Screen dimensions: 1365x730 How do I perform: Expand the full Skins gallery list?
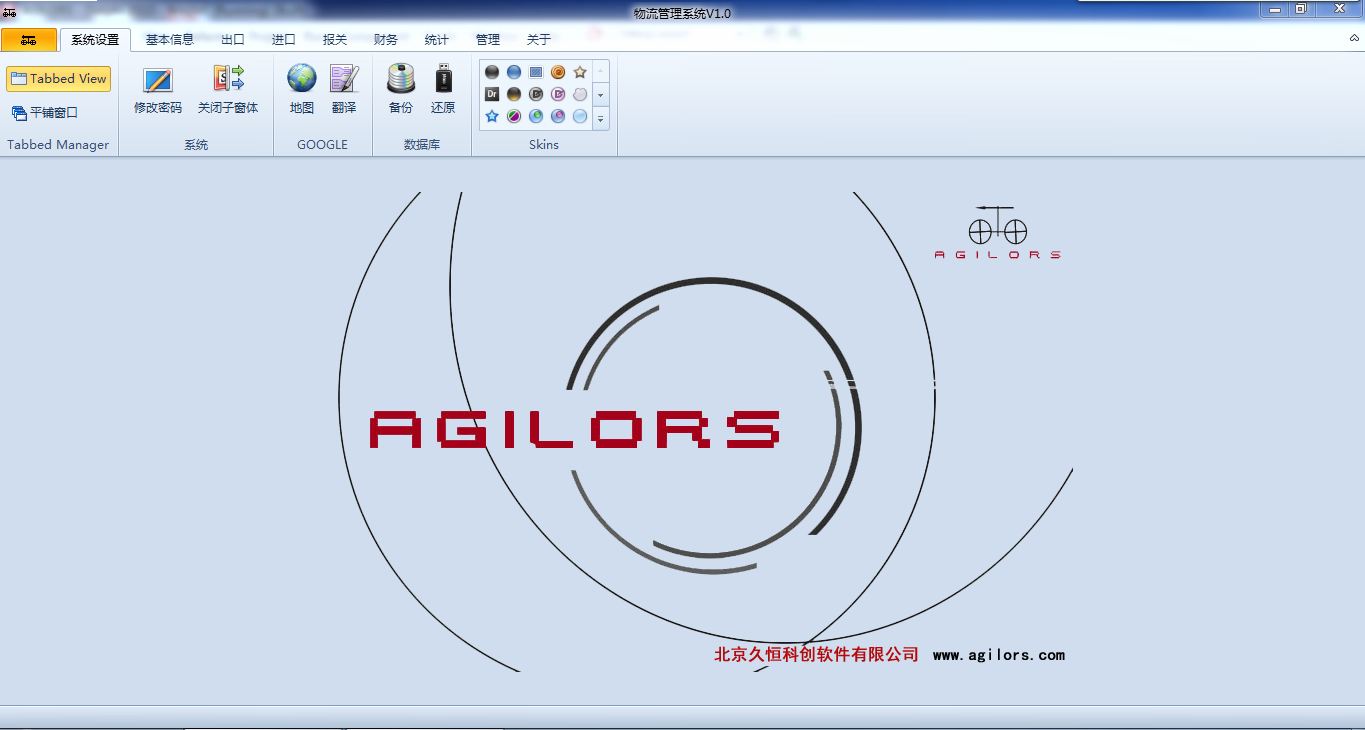[x=600, y=118]
